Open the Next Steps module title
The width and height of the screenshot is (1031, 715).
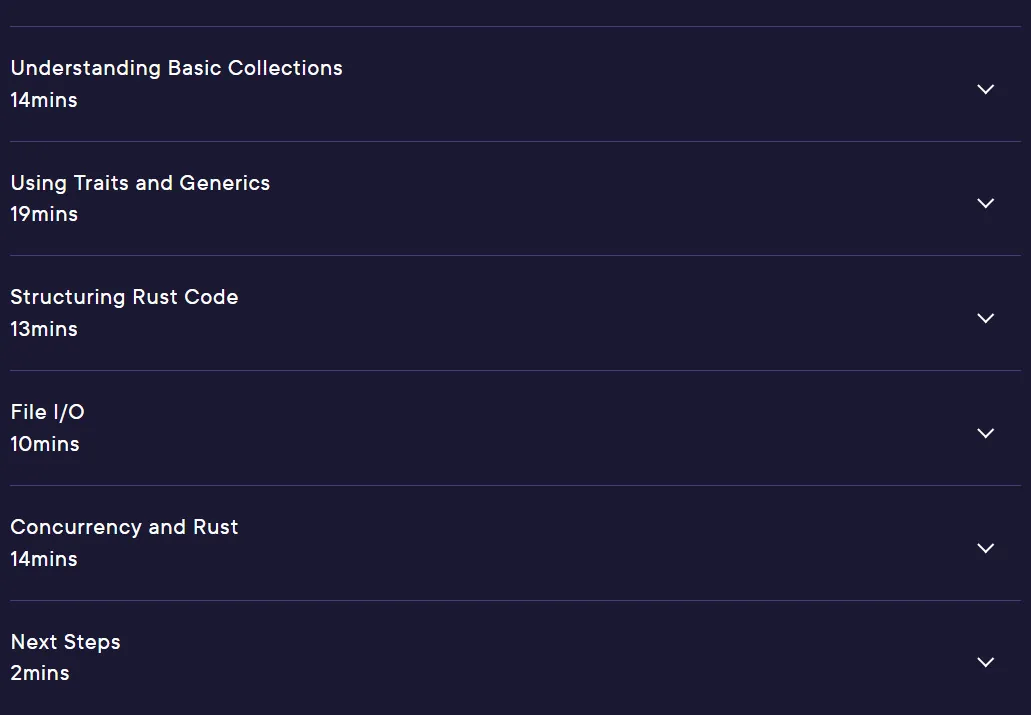66,642
